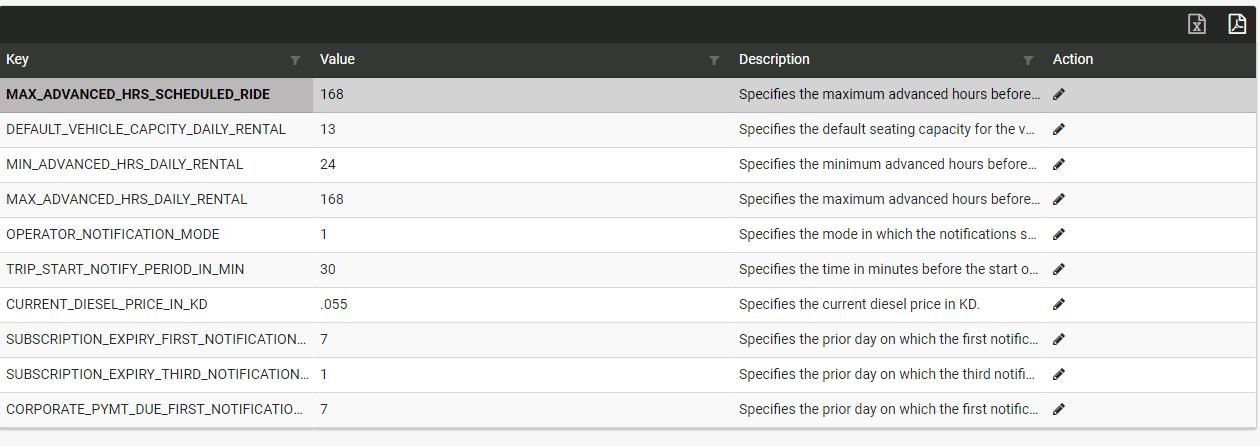Image resolution: width=1260 pixels, height=446 pixels.
Task: Open editor for OPERATOR_NOTIFICATION_MODE
Action: tap(1059, 235)
